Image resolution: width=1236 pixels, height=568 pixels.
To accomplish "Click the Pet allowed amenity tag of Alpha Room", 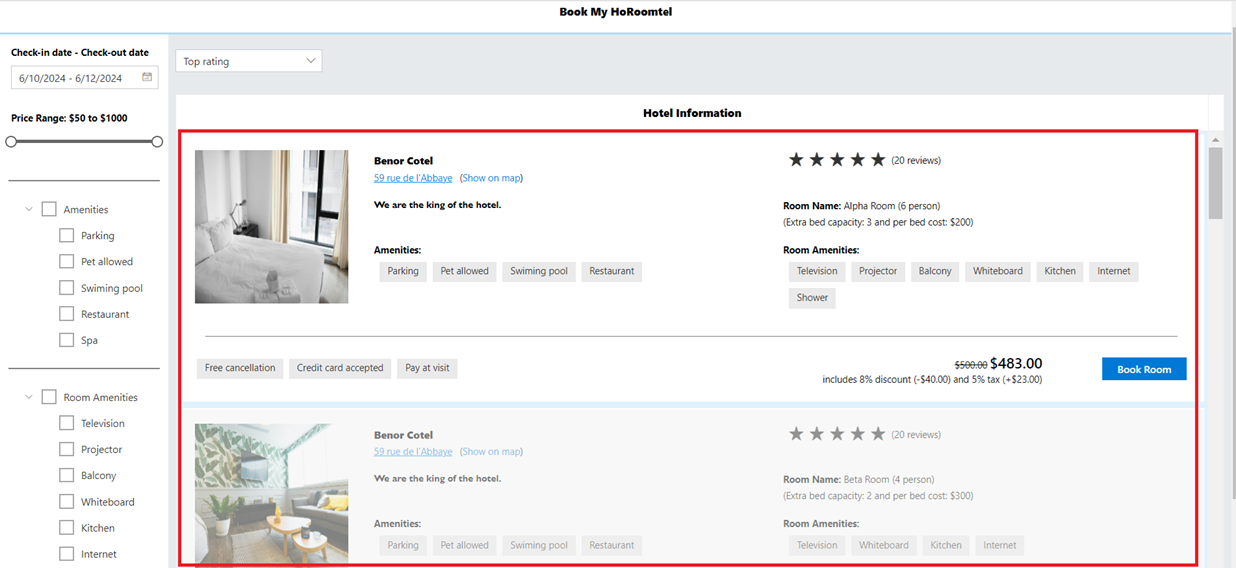I will point(465,271).
